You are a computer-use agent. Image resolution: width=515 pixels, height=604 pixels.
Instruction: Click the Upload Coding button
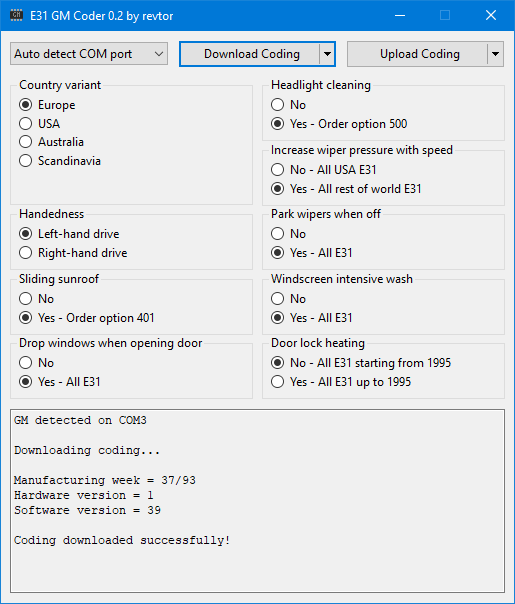(417, 54)
